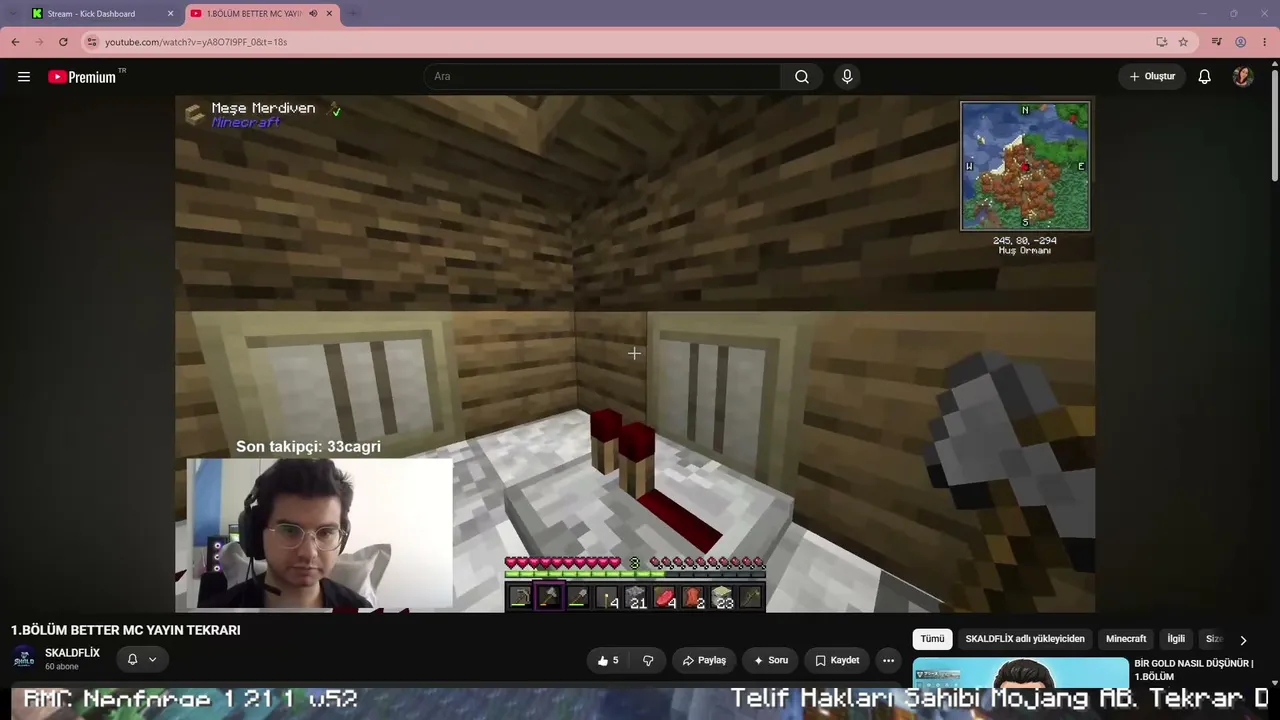Open subscription notification bell dropdown

(141, 659)
